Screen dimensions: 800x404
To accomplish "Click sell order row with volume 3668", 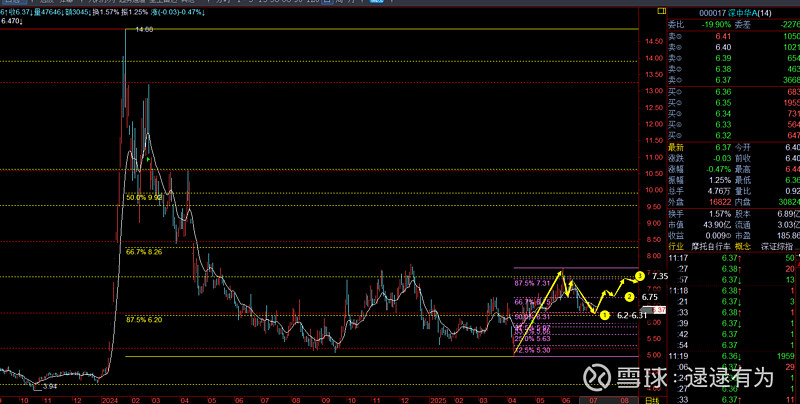I will coord(734,80).
